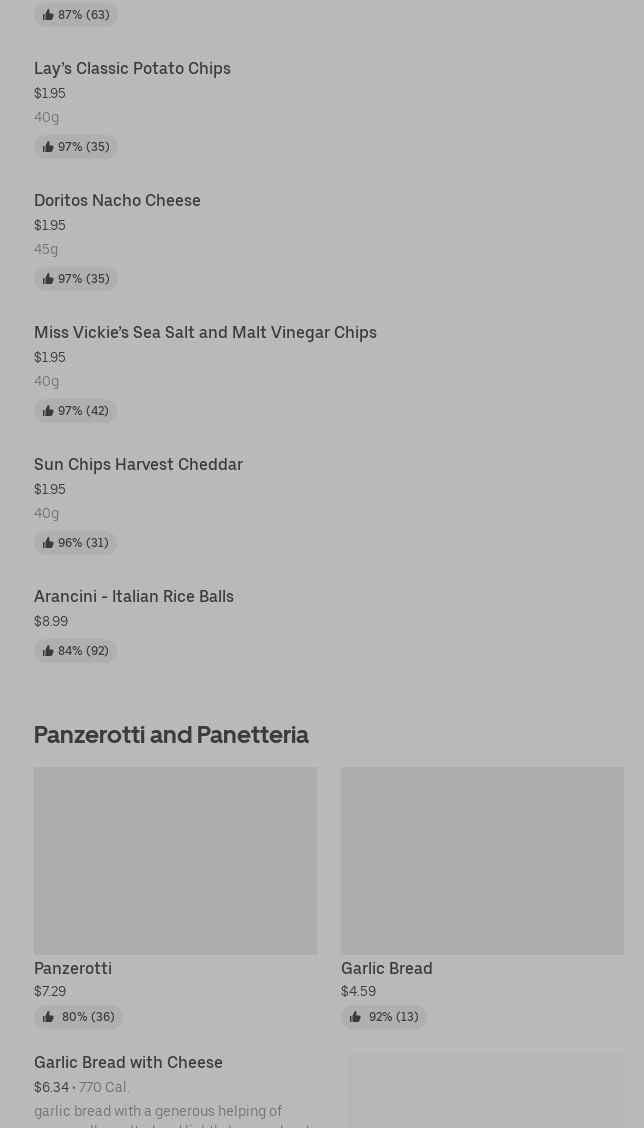
Task: Open Garlic Bread with Cheese item
Action: click(x=128, y=1062)
